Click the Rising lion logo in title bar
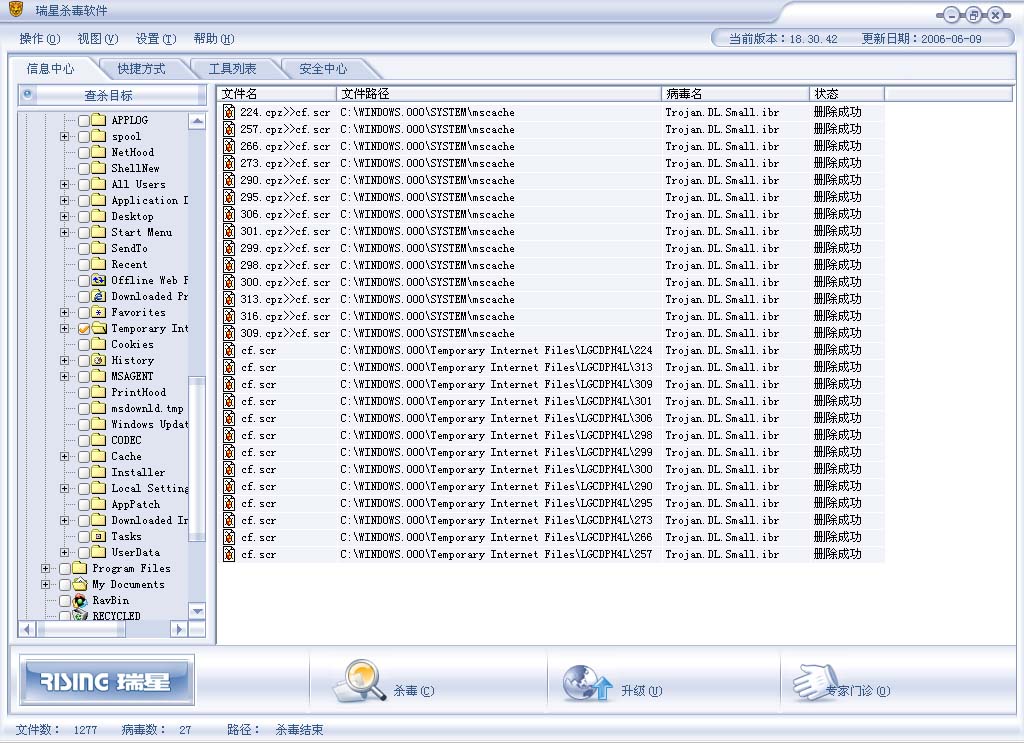Image resolution: width=1024 pixels, height=743 pixels. click(16, 9)
